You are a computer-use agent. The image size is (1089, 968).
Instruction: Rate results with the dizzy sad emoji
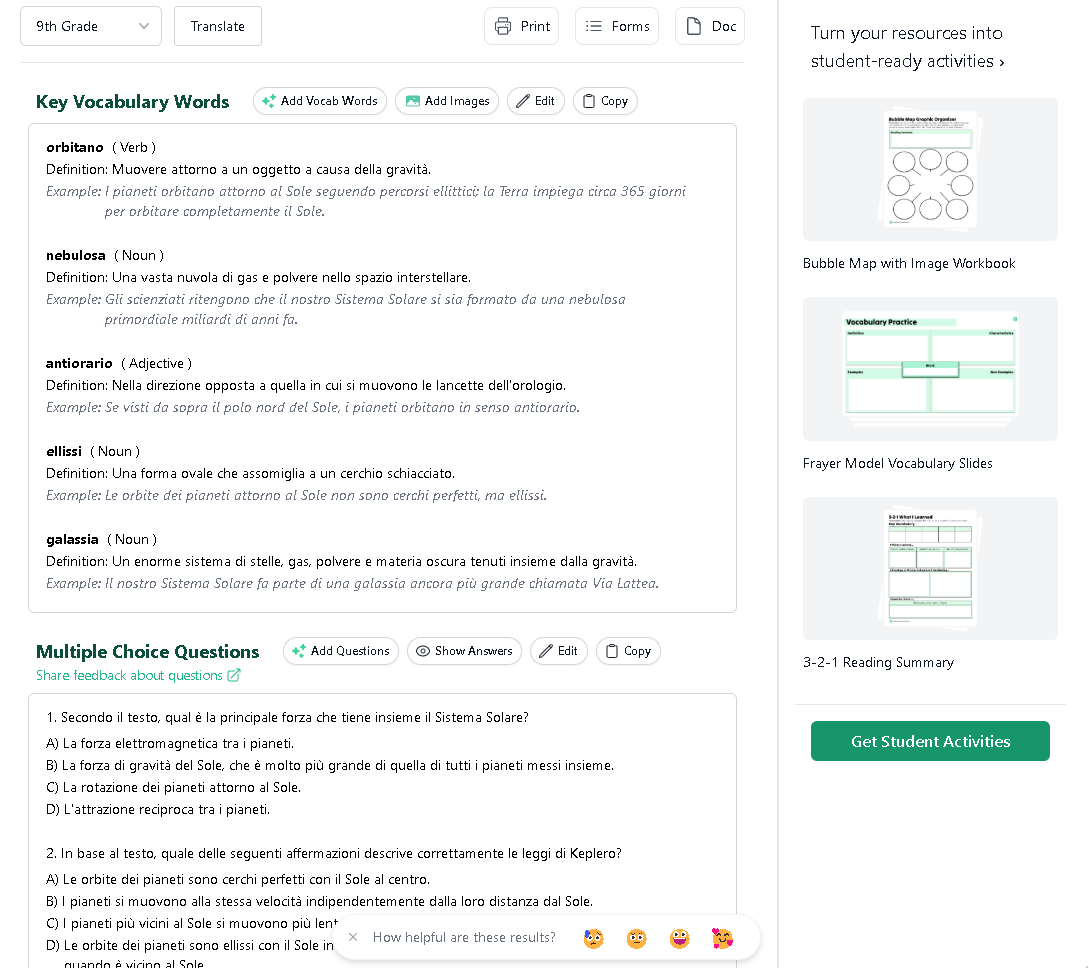pos(594,938)
